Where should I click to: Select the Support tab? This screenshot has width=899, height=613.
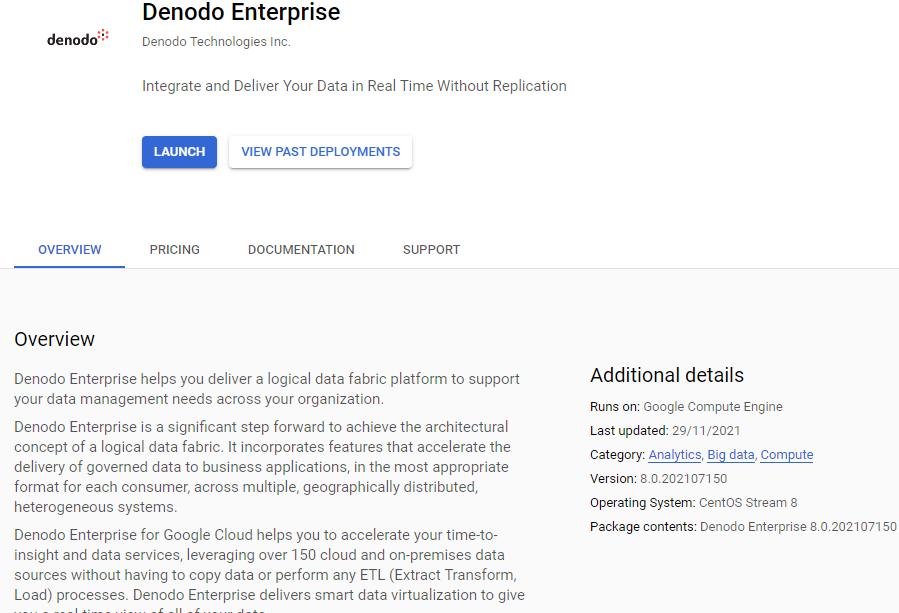coord(431,250)
